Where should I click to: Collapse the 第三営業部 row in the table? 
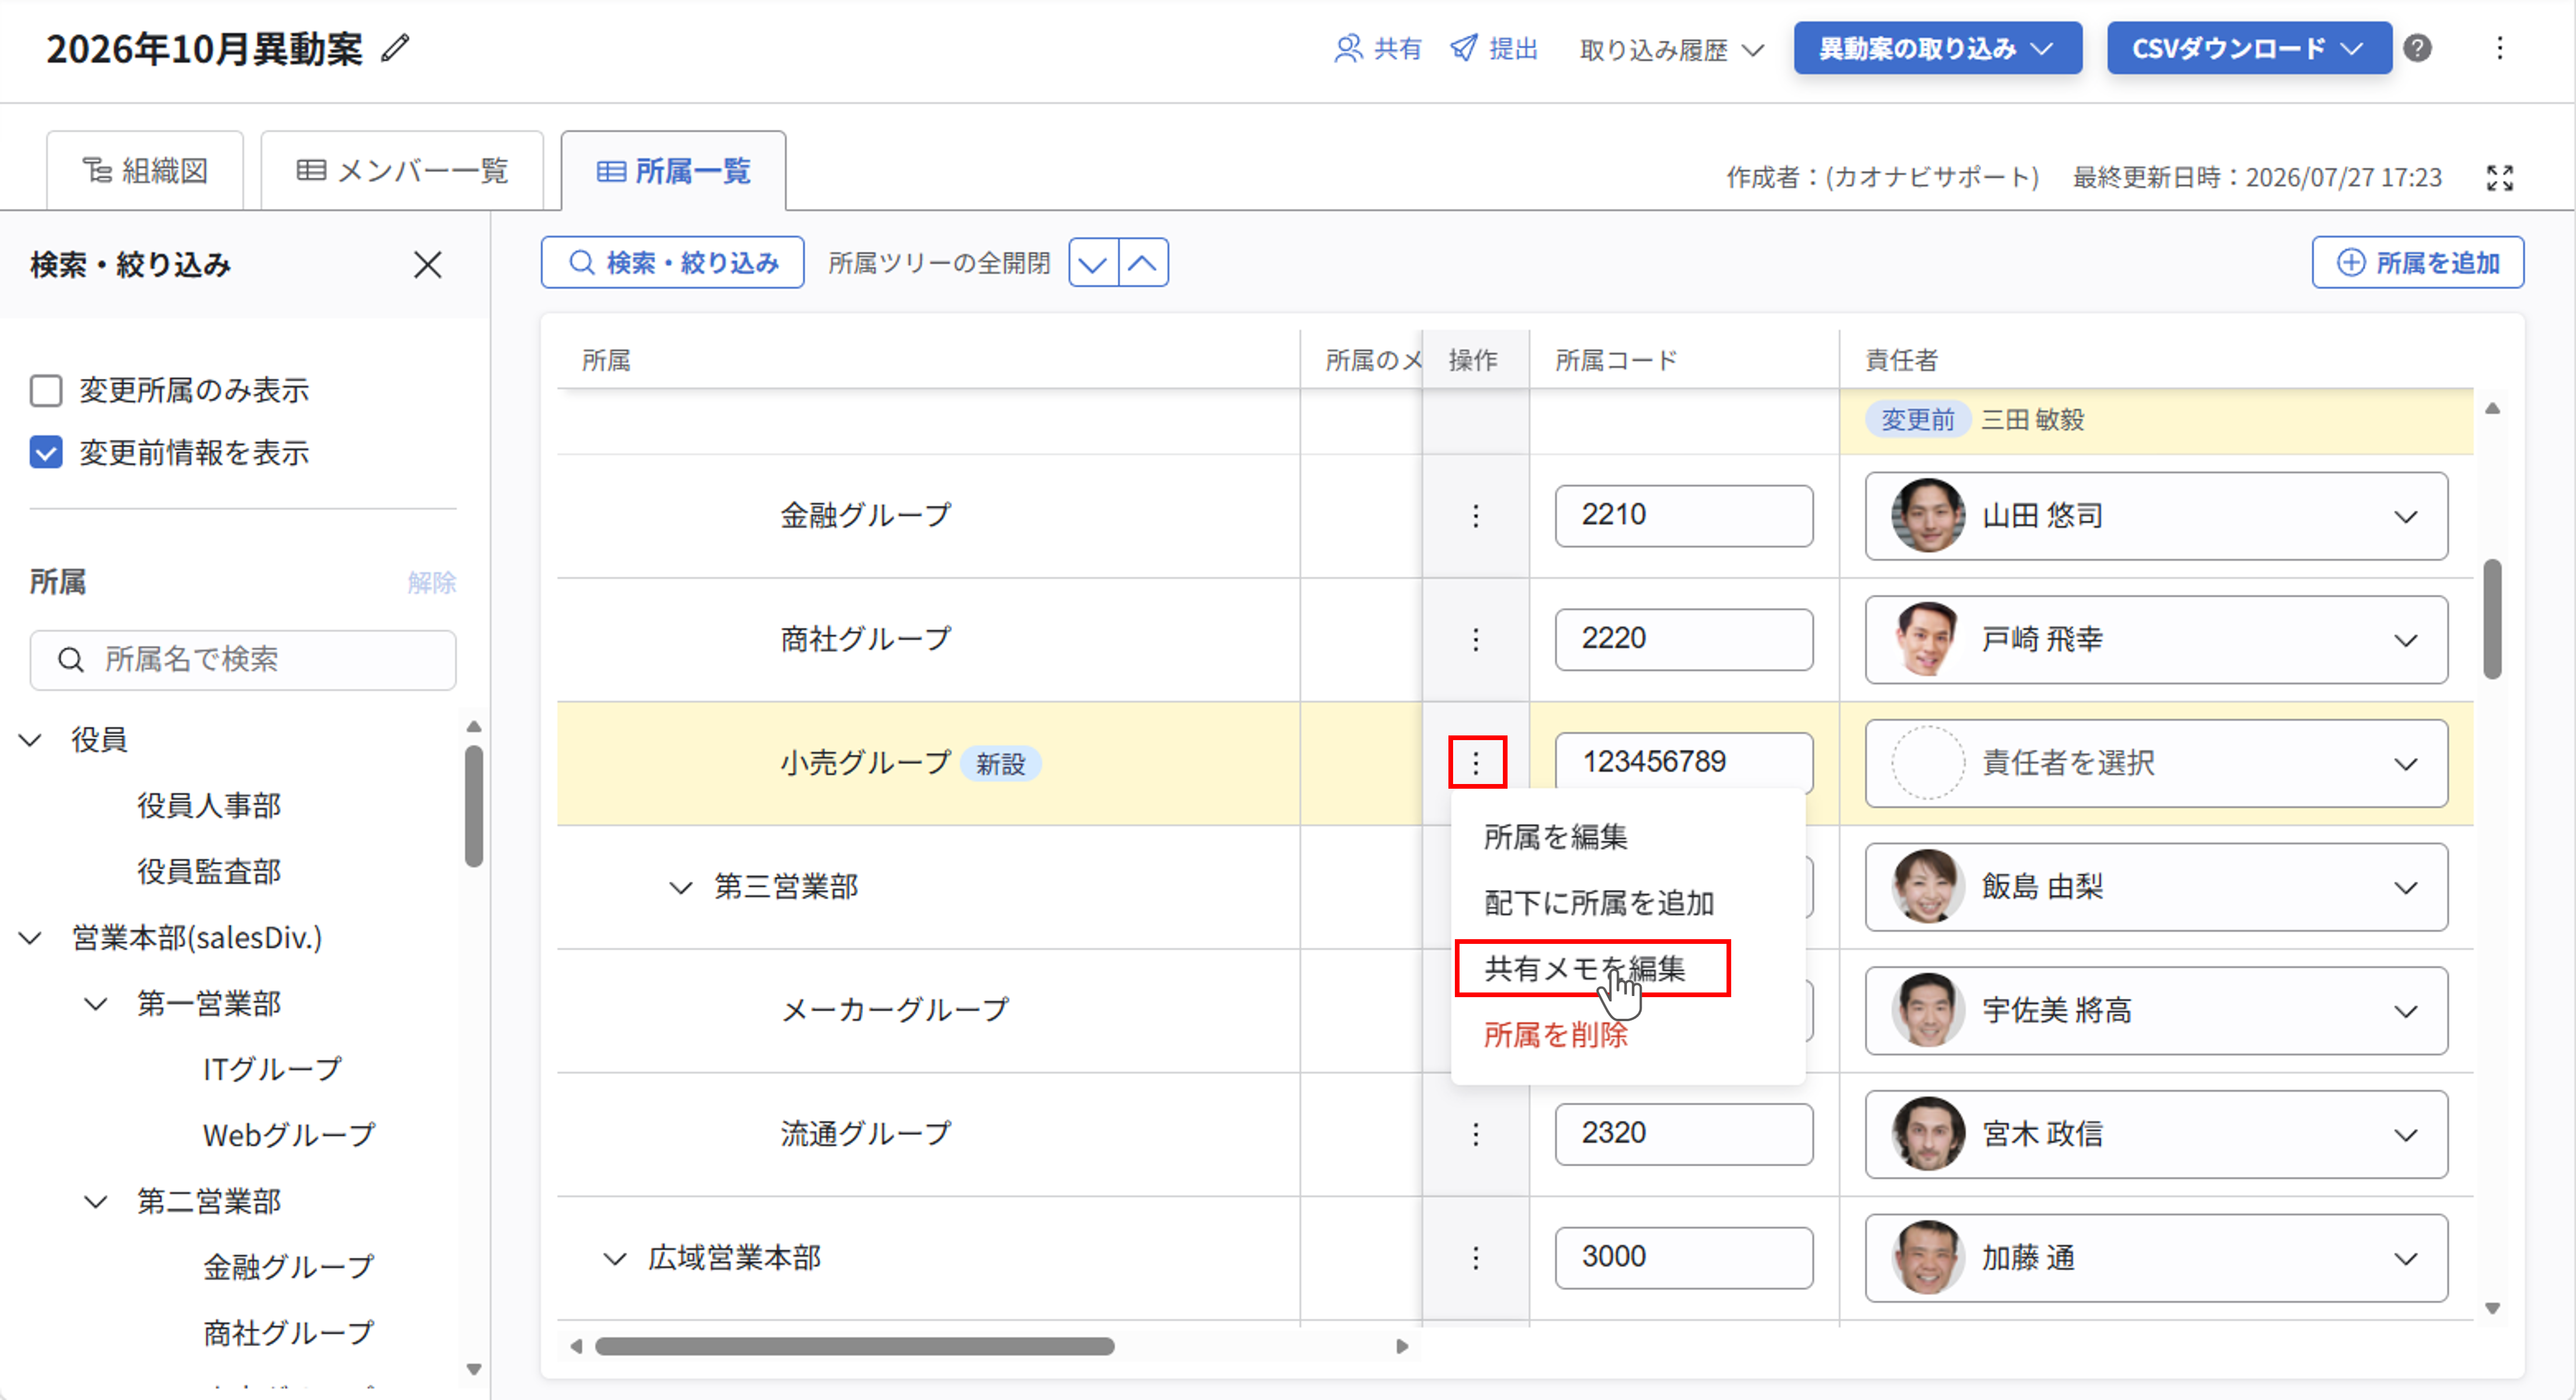pos(680,888)
